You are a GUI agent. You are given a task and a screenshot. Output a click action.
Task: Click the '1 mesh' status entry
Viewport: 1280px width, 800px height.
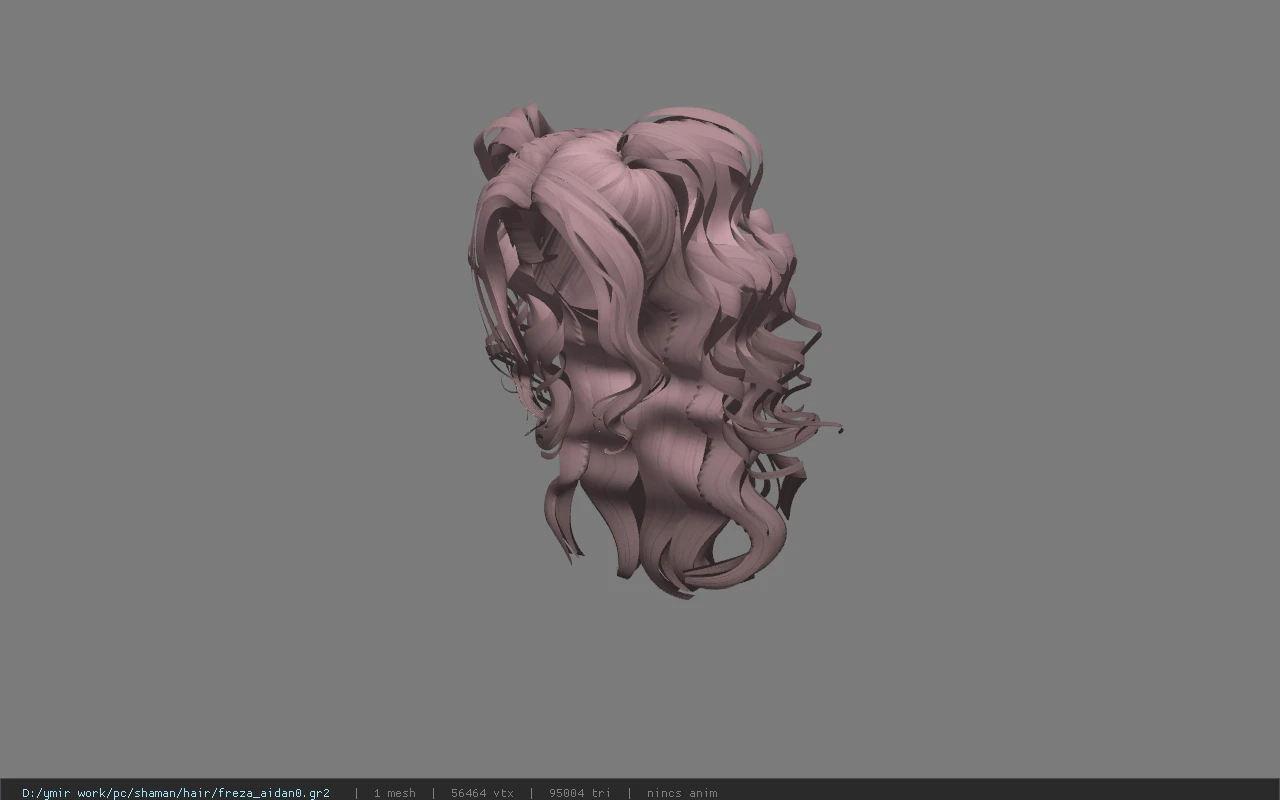coord(394,793)
